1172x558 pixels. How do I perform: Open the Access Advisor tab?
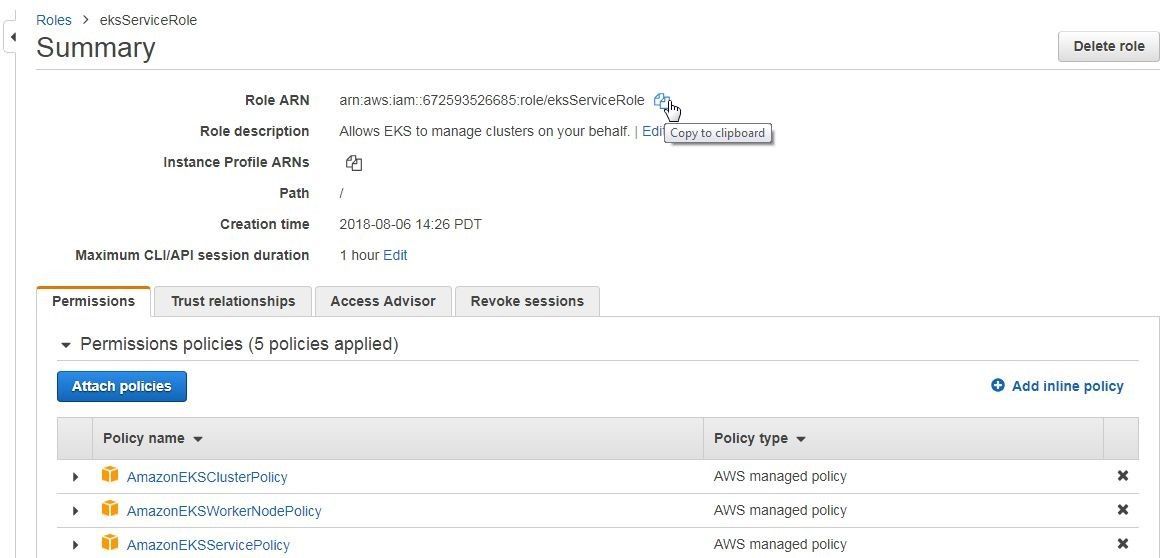click(x=383, y=301)
